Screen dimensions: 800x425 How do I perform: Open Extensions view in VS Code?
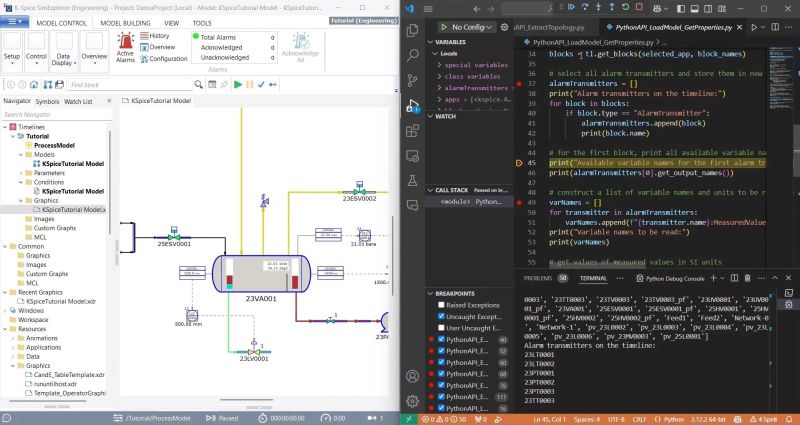pos(412,132)
